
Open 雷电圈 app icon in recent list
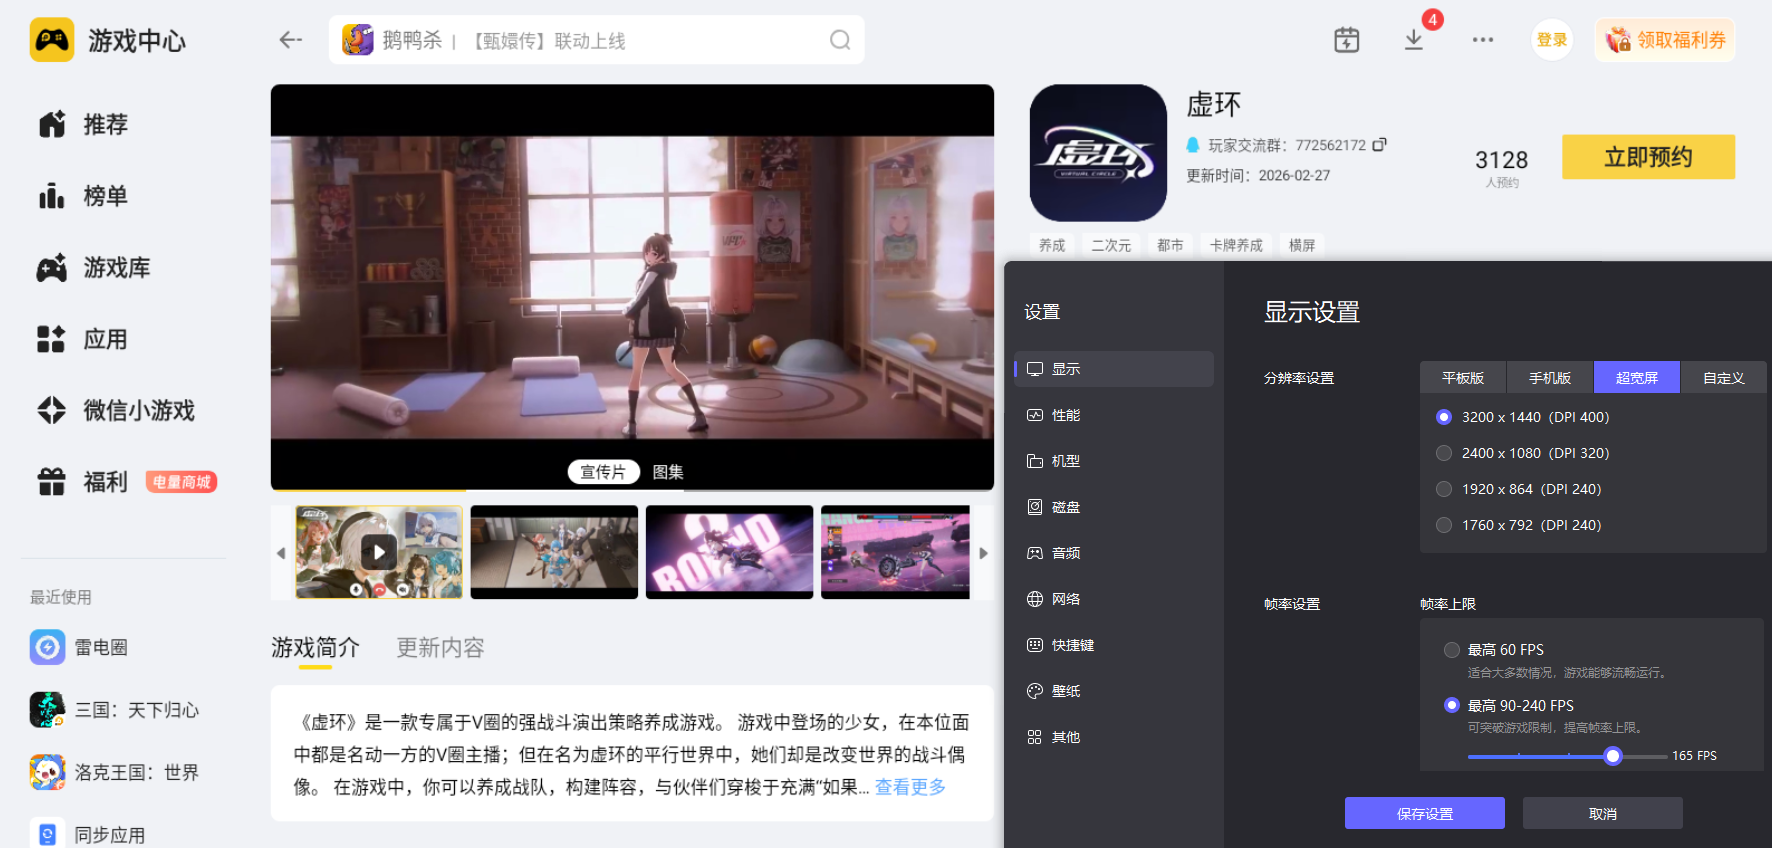47,647
